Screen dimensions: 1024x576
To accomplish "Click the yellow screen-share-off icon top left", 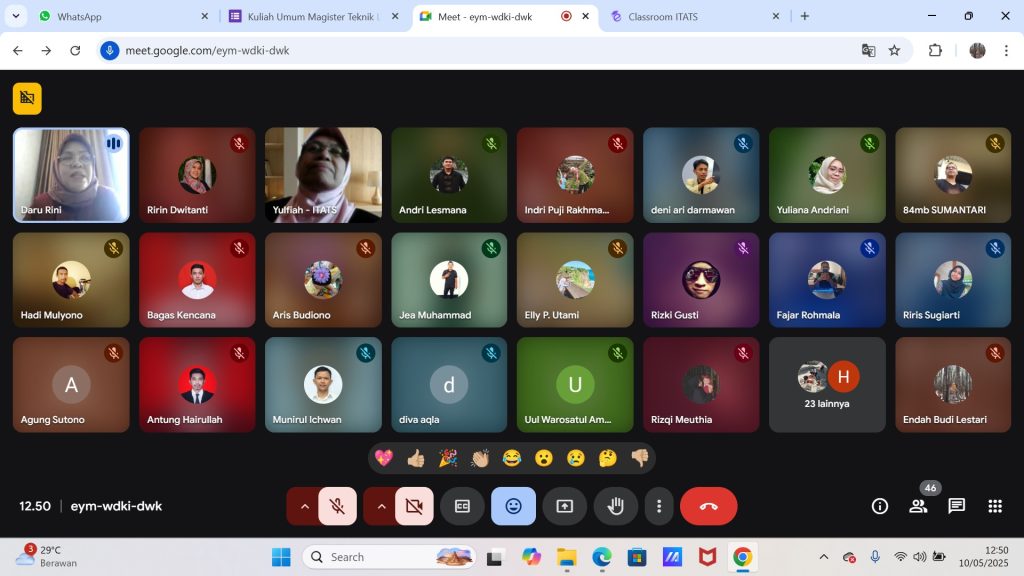I will point(27,99).
